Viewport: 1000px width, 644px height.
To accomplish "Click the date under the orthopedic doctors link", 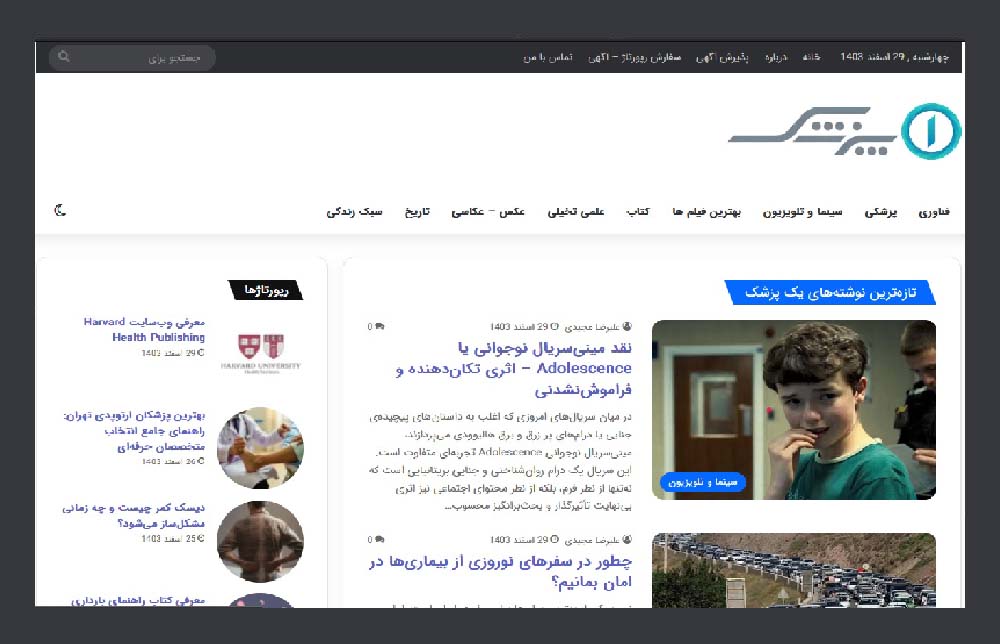I will (x=173, y=461).
